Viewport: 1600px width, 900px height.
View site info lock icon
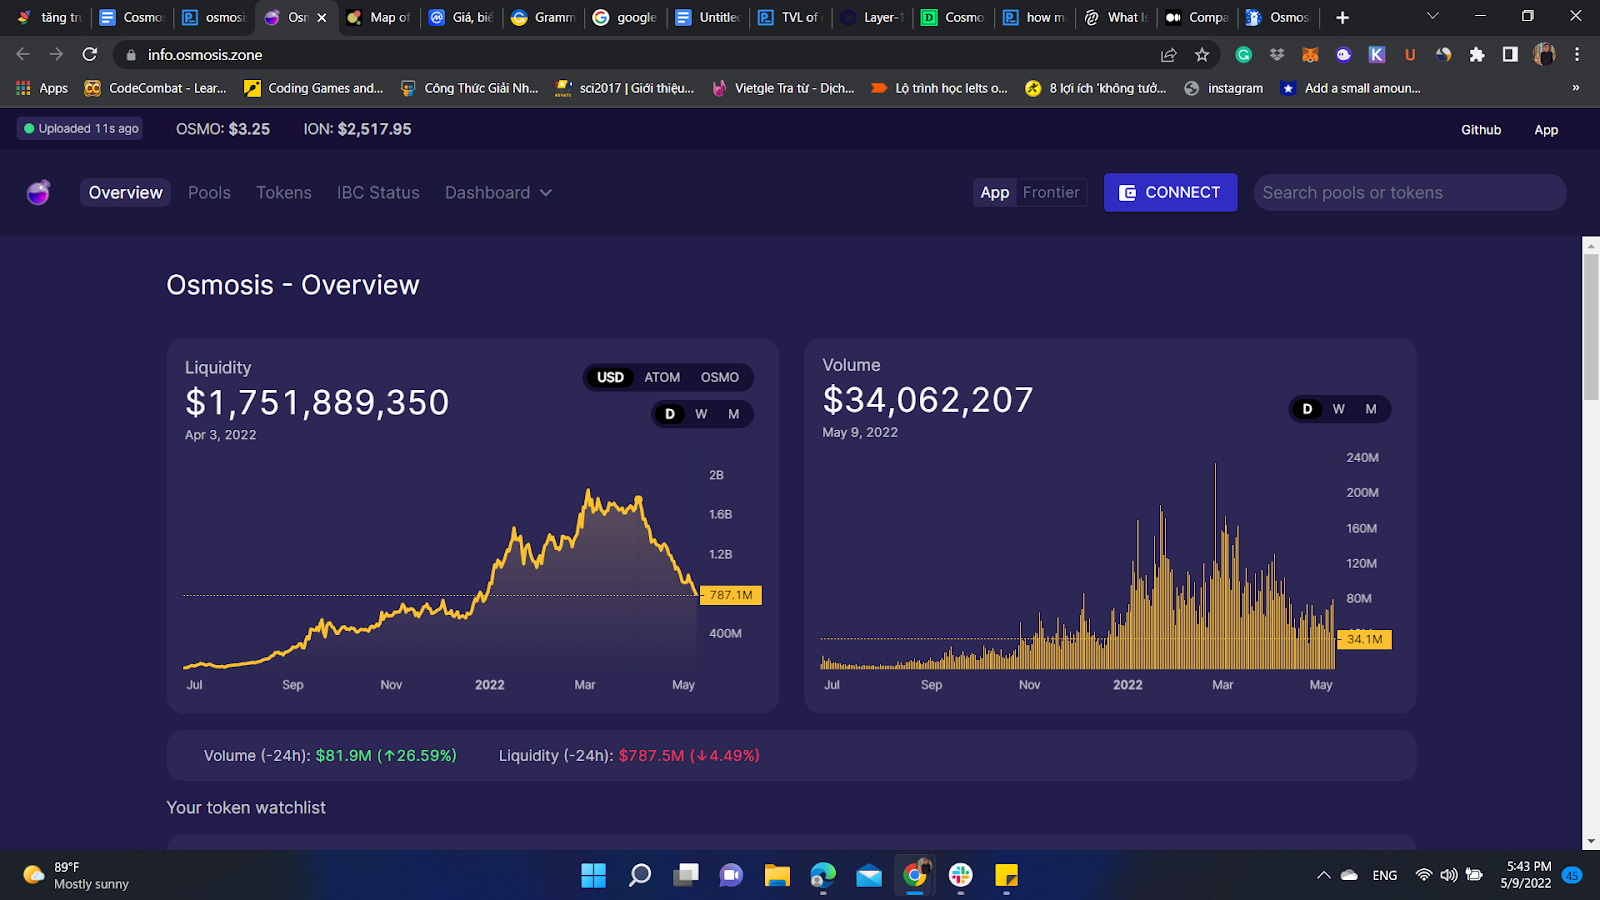point(131,55)
